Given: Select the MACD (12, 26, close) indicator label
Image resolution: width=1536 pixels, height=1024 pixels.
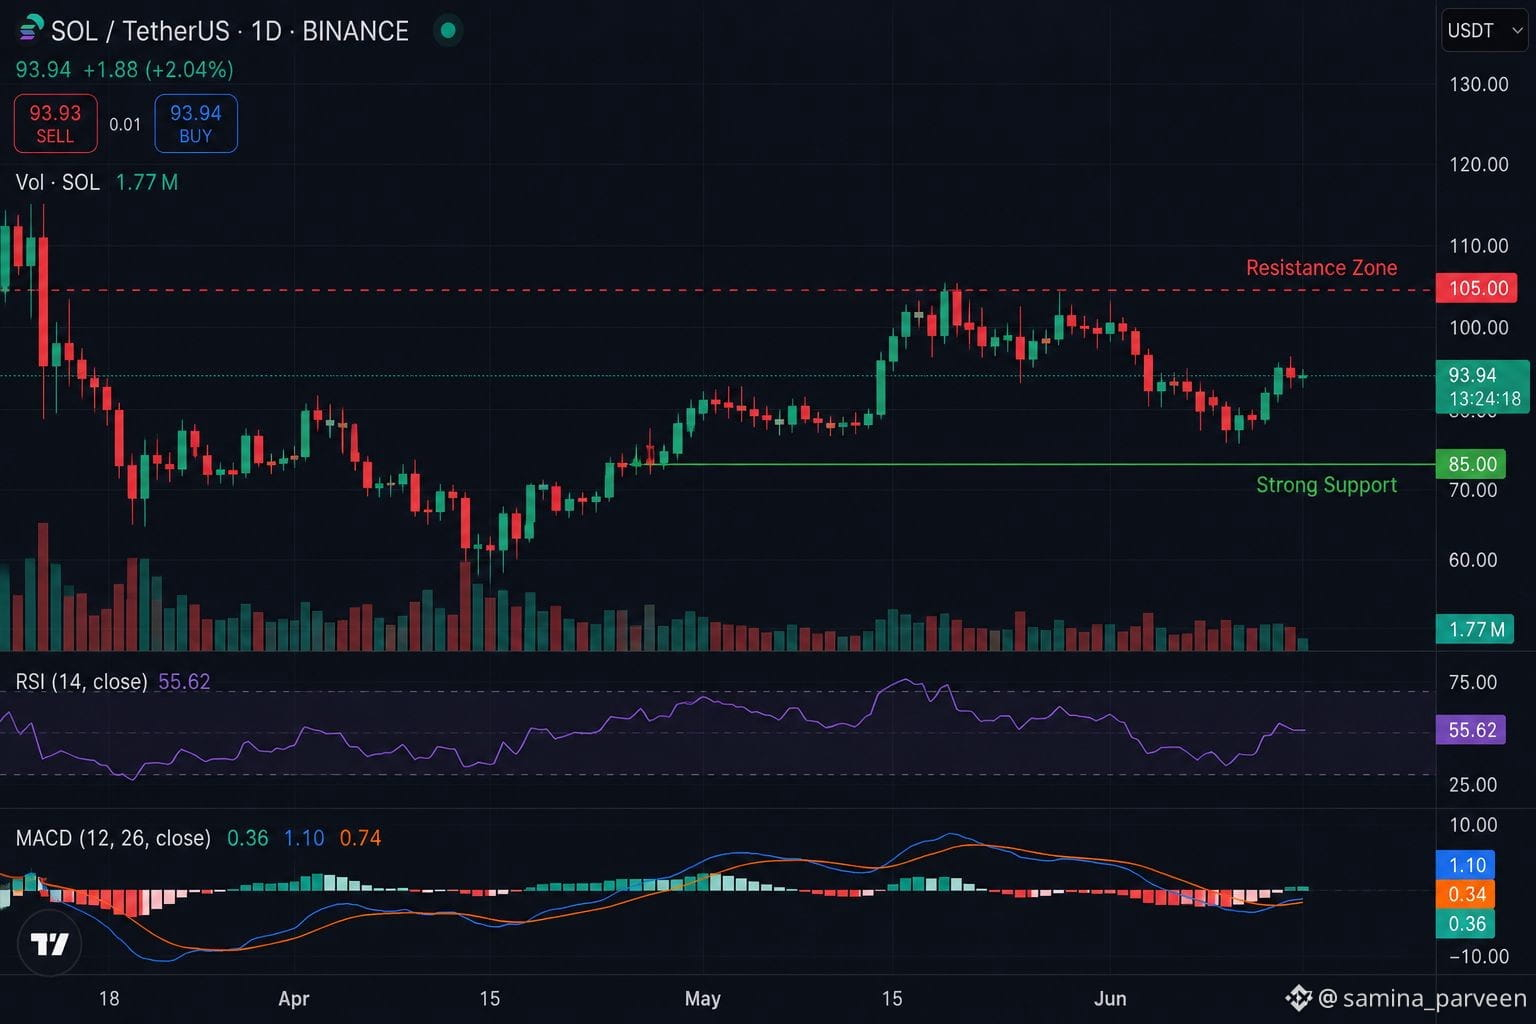Looking at the screenshot, I should (x=113, y=838).
